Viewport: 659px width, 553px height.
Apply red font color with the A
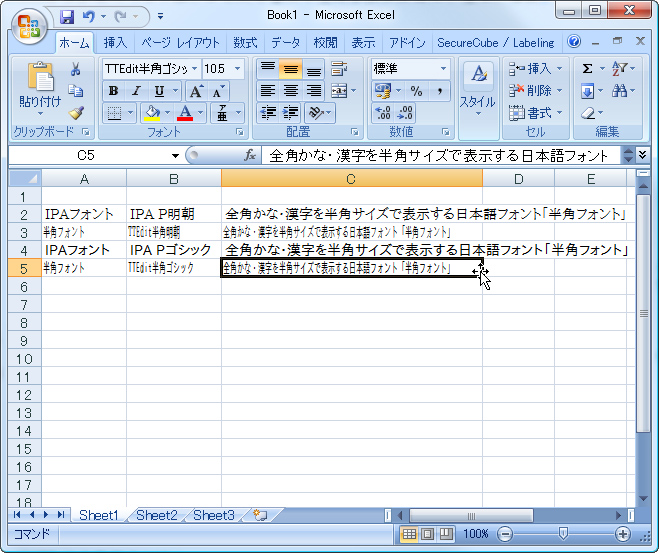coord(185,113)
